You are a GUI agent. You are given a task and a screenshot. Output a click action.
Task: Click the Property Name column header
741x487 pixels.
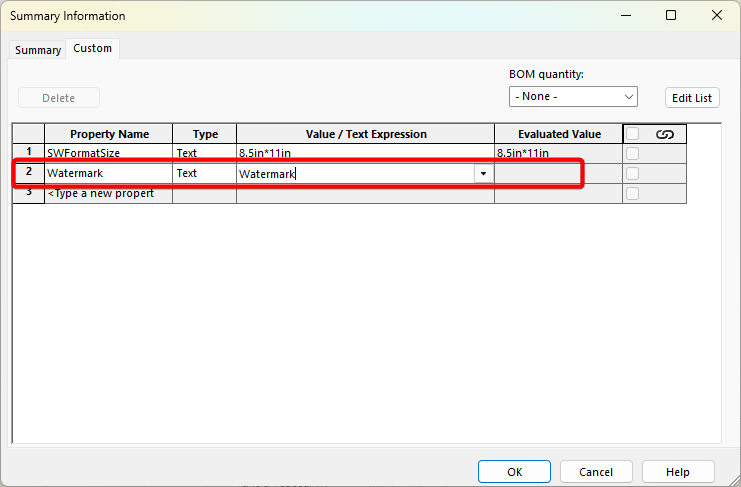pos(109,134)
